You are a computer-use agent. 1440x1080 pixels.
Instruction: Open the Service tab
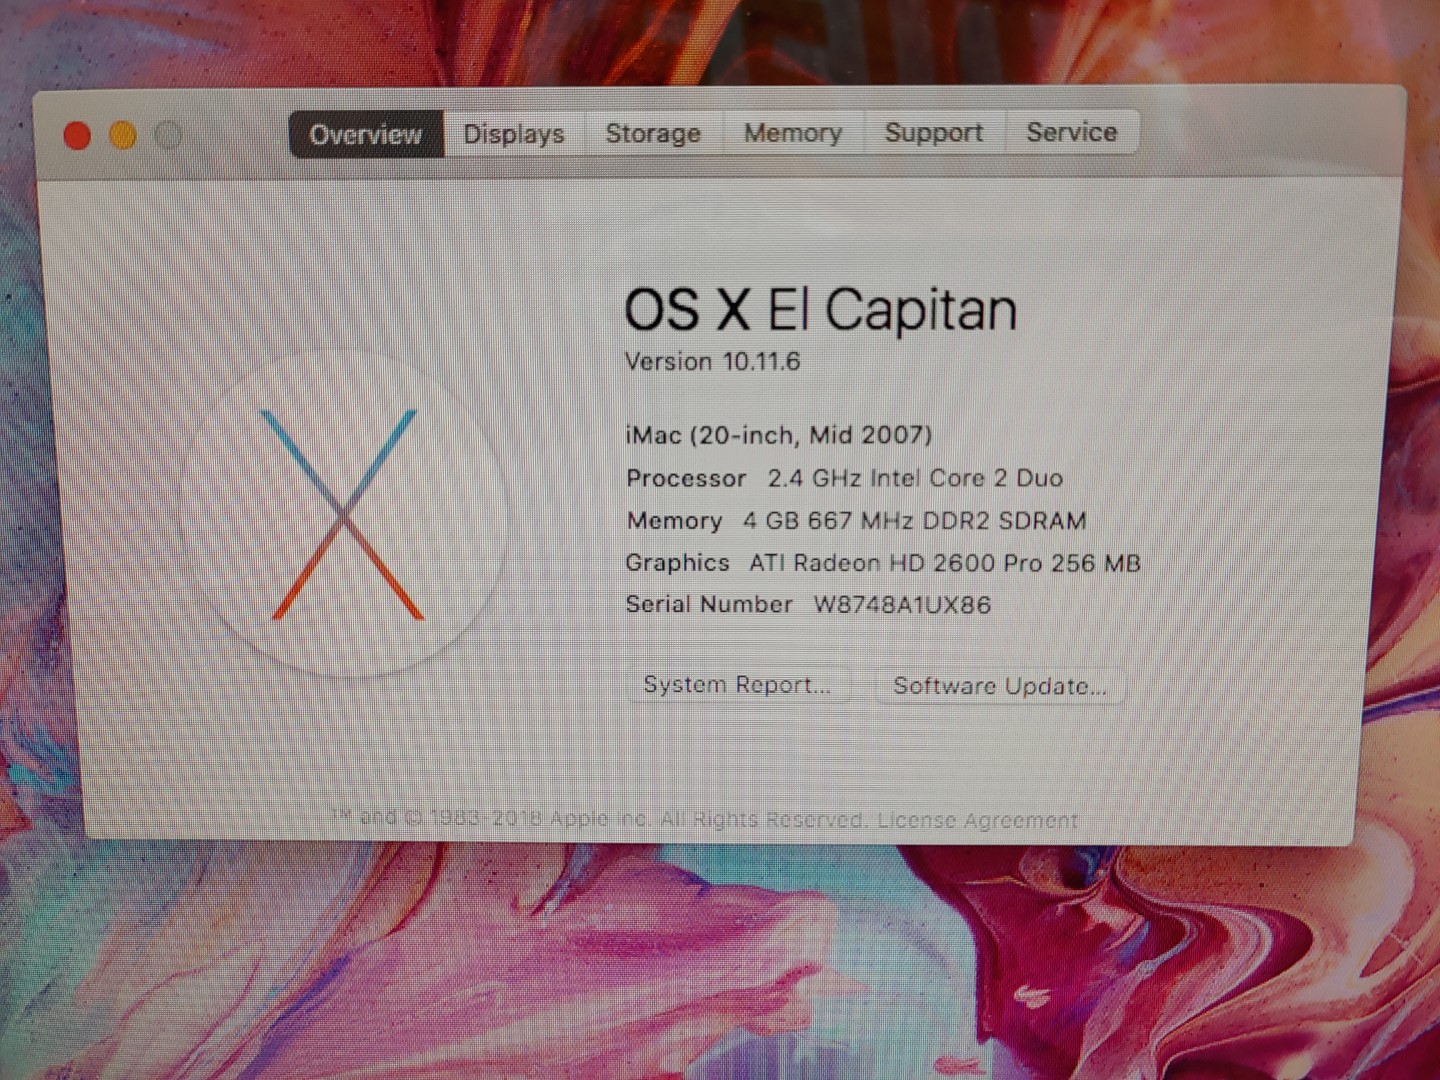1072,131
